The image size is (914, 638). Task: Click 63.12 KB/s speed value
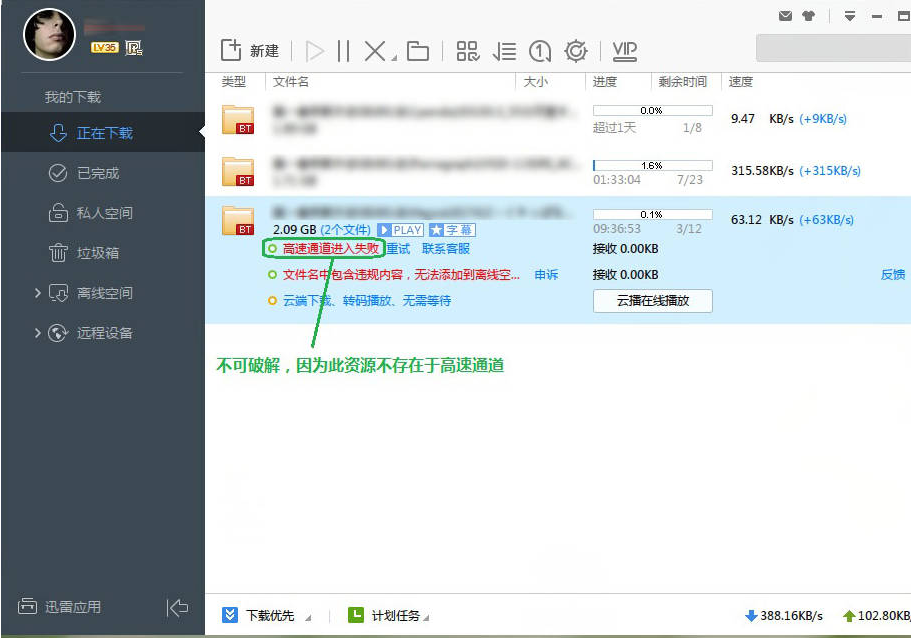click(x=762, y=220)
